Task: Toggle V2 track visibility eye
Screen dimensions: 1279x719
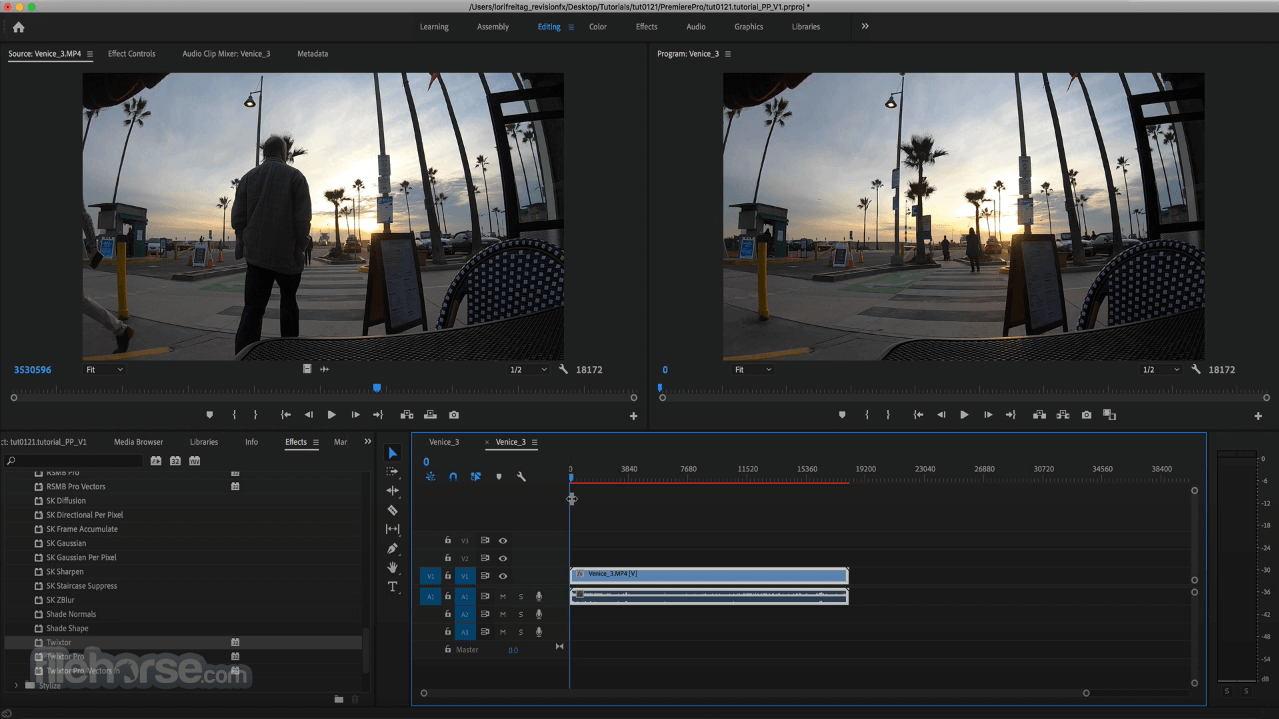Action: [x=501, y=558]
